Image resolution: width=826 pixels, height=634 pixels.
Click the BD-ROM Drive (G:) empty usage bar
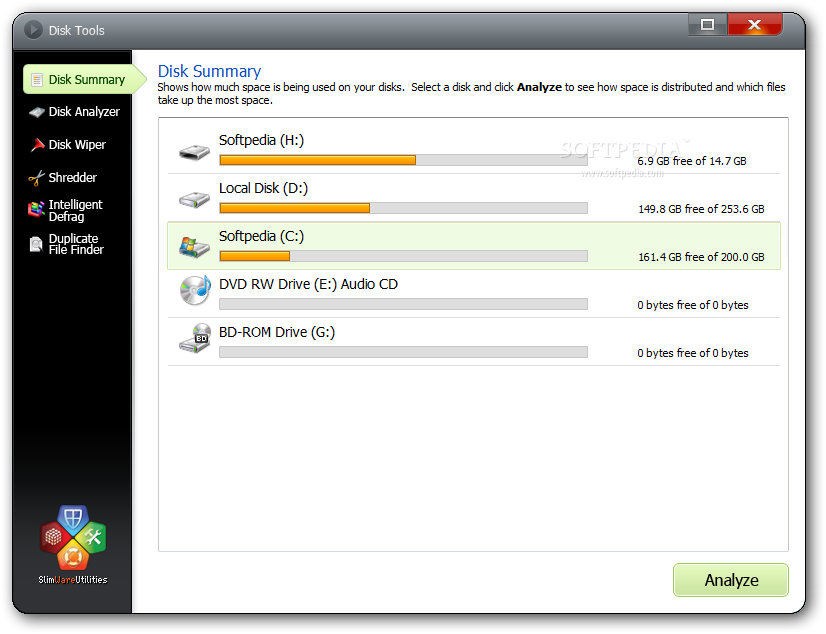pos(404,352)
